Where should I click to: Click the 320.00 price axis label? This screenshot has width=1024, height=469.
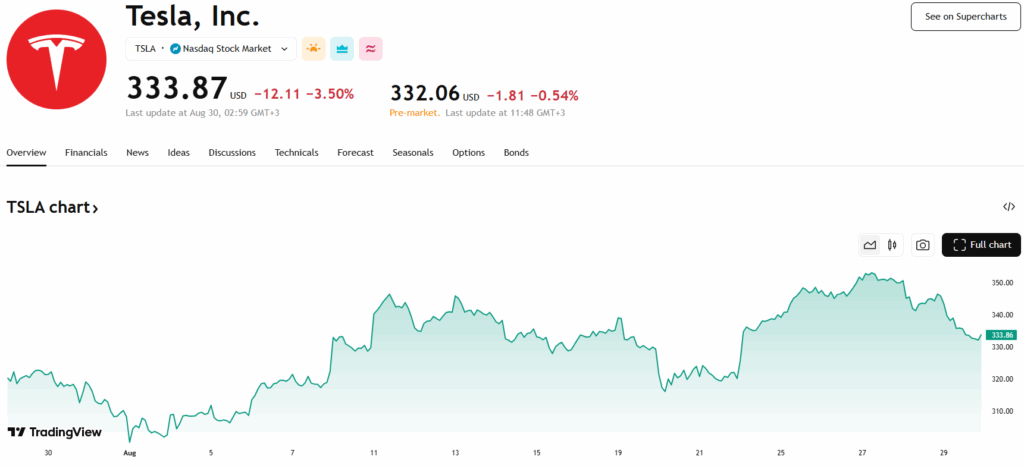coord(1002,379)
